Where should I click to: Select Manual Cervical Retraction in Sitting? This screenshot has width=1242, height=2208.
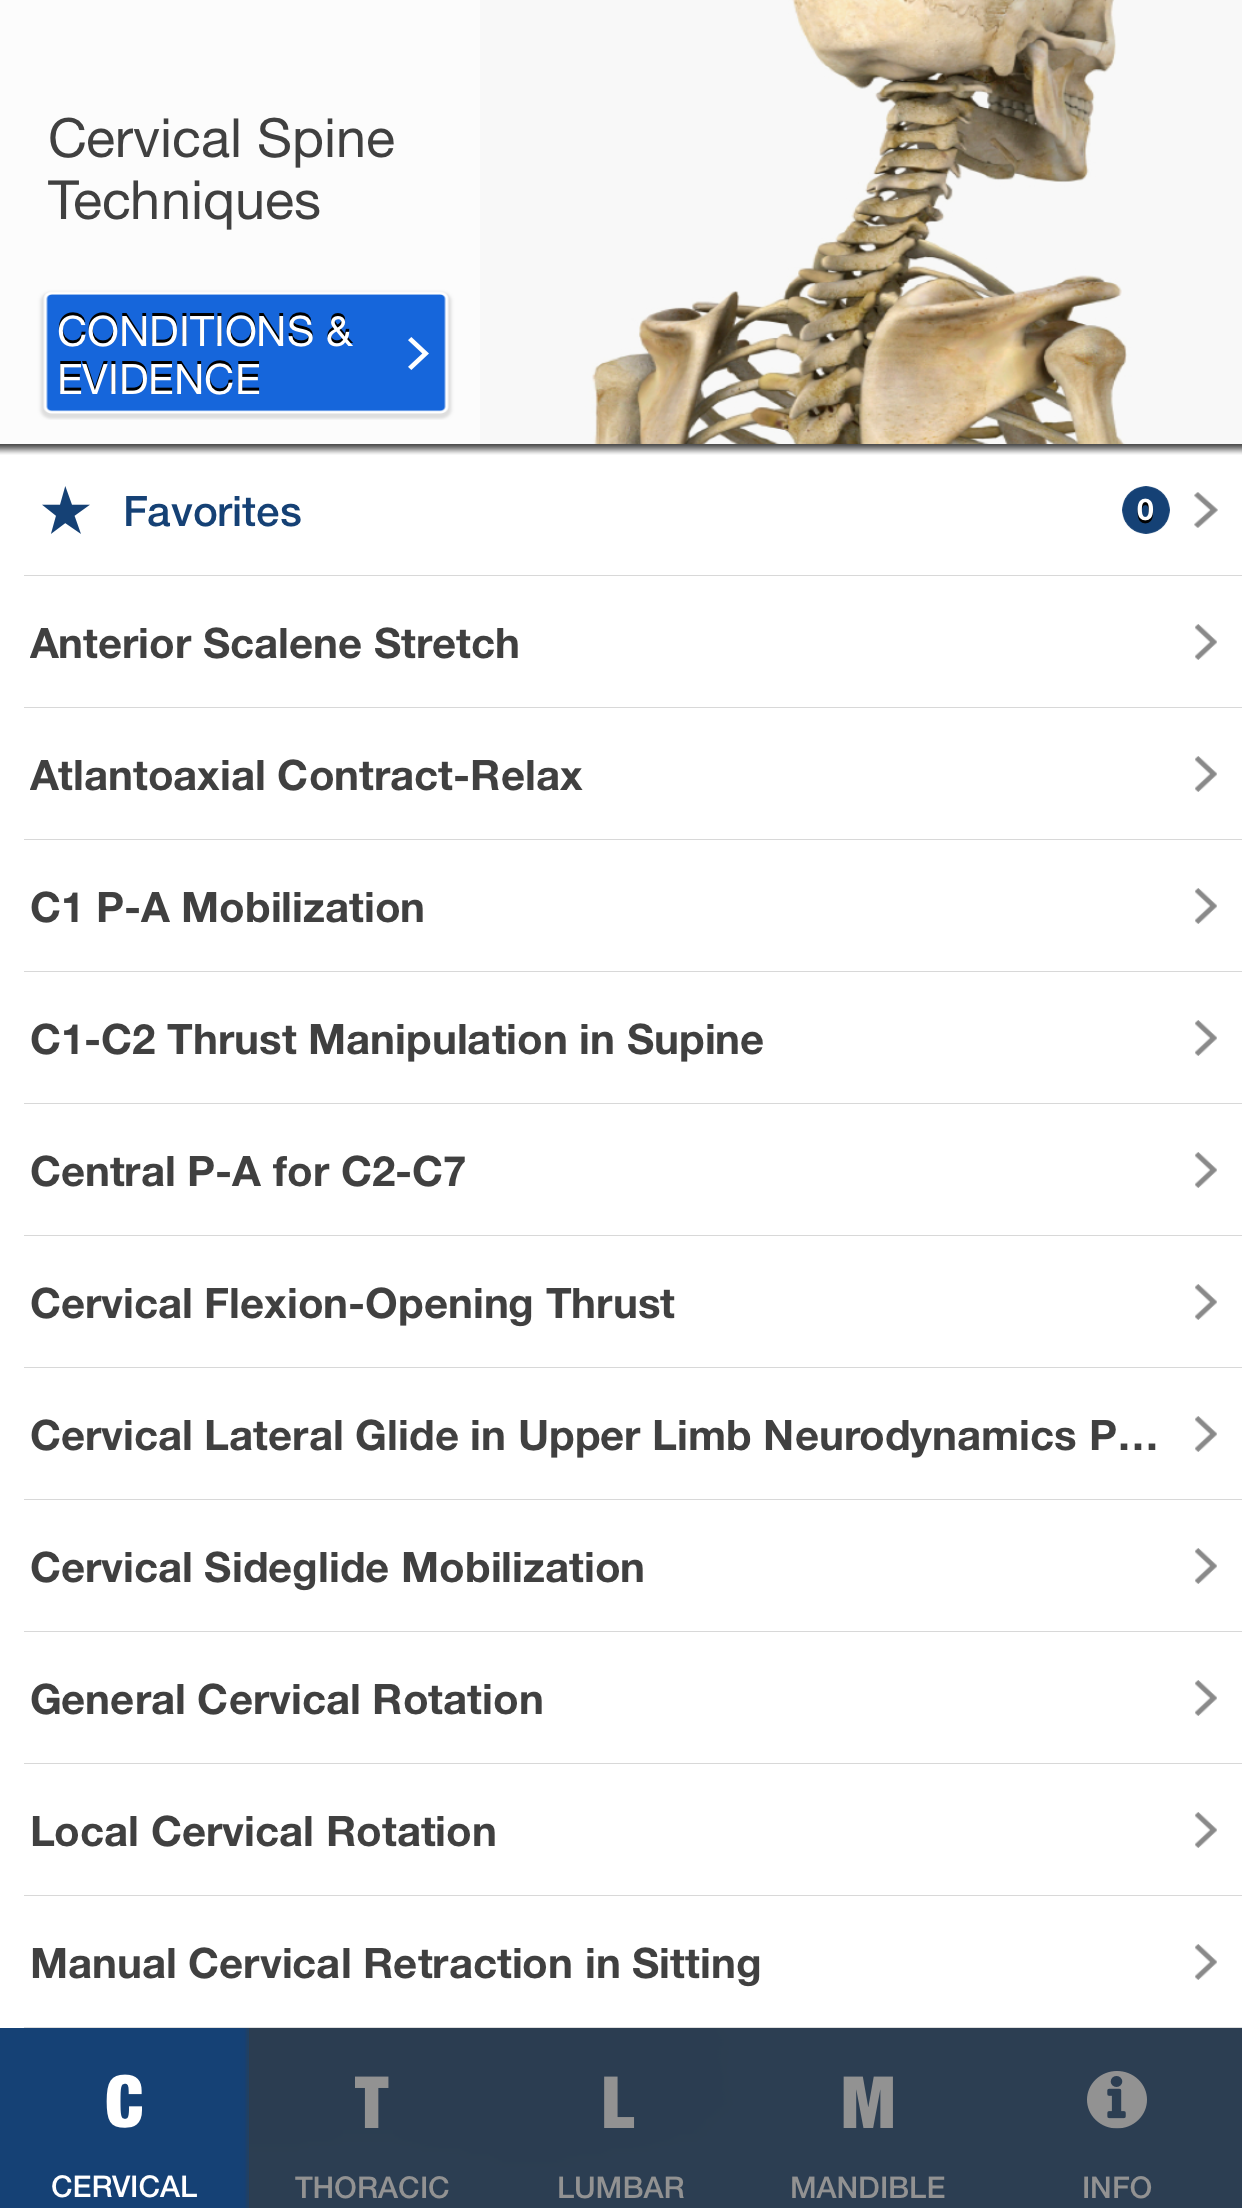[396, 1963]
